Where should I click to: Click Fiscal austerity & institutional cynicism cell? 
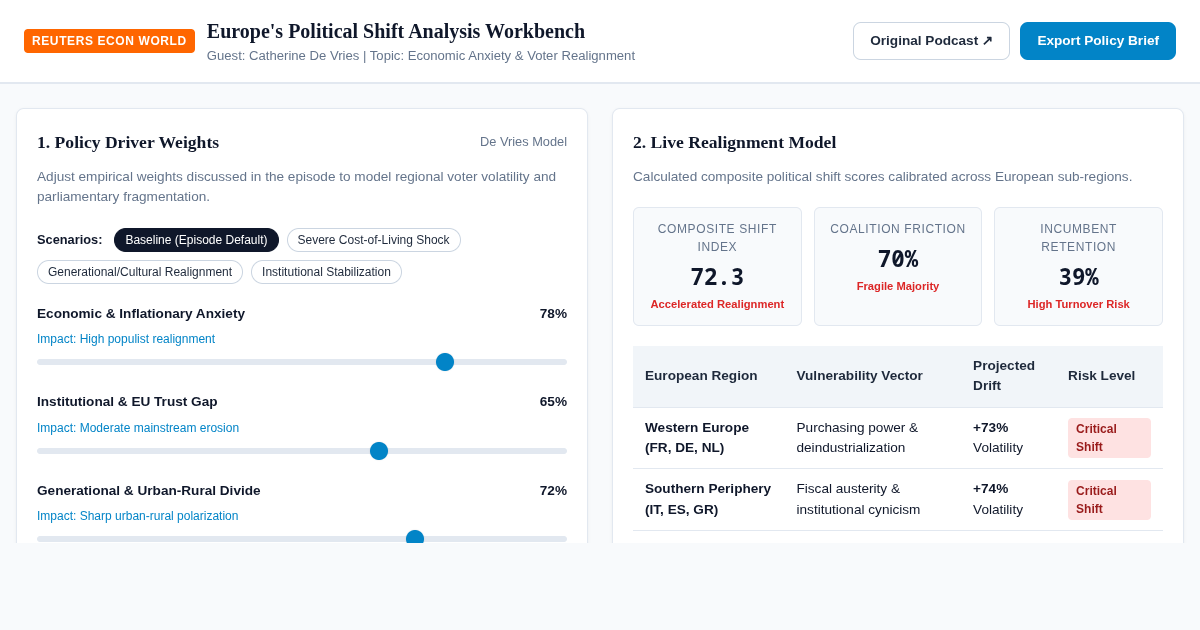859,499
